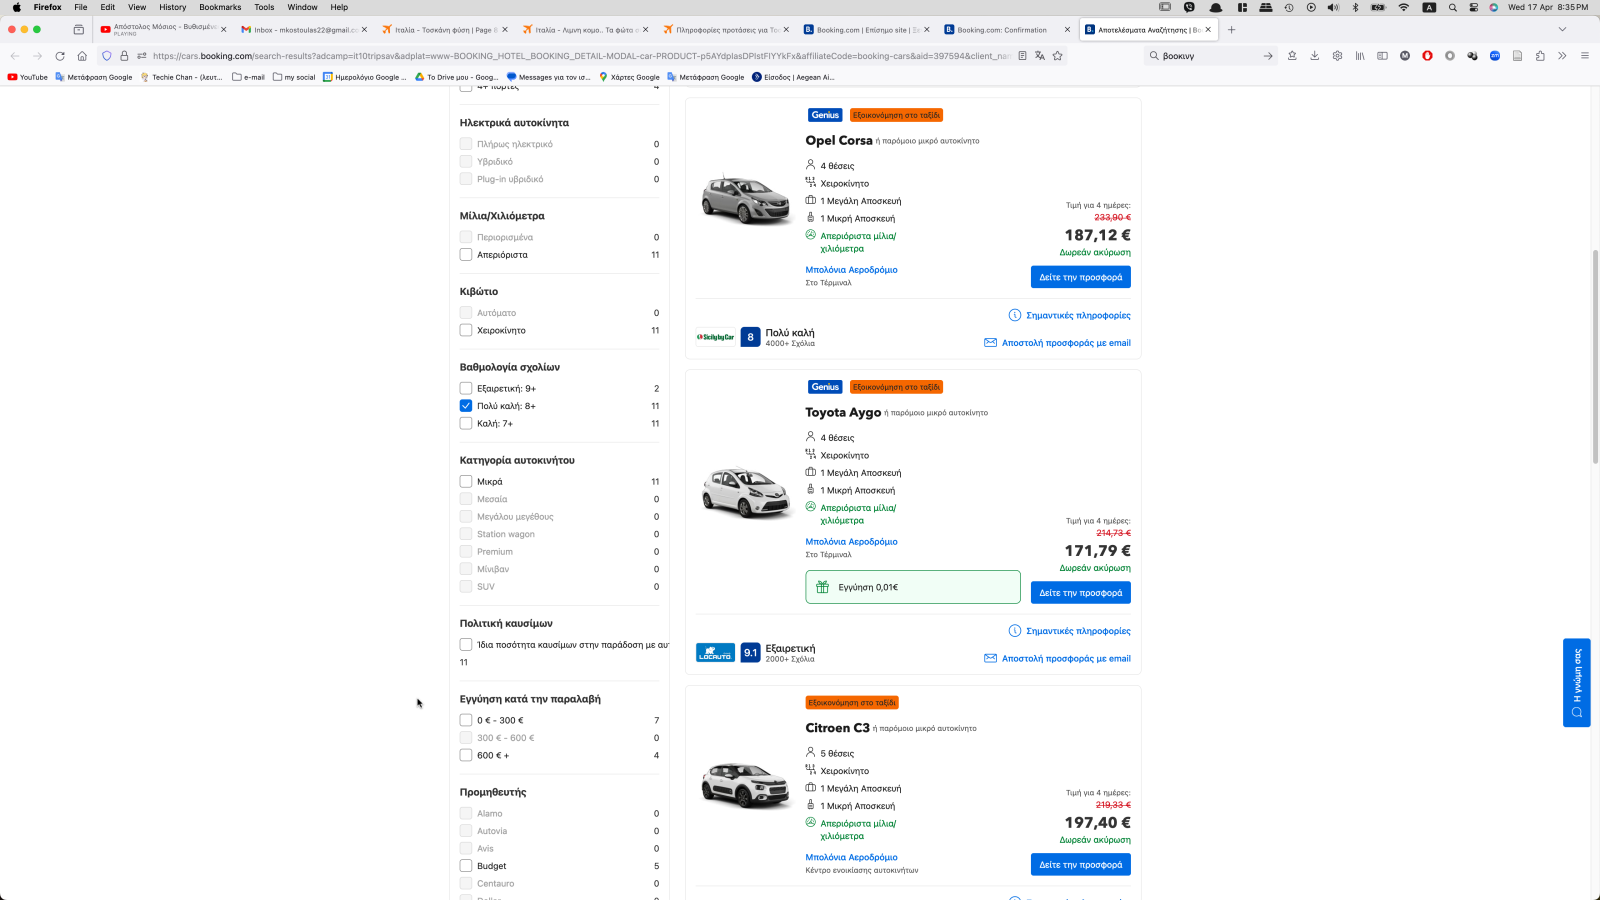The width and height of the screenshot is (1600, 900).
Task: Open the History menu in menu bar
Action: (x=173, y=7)
